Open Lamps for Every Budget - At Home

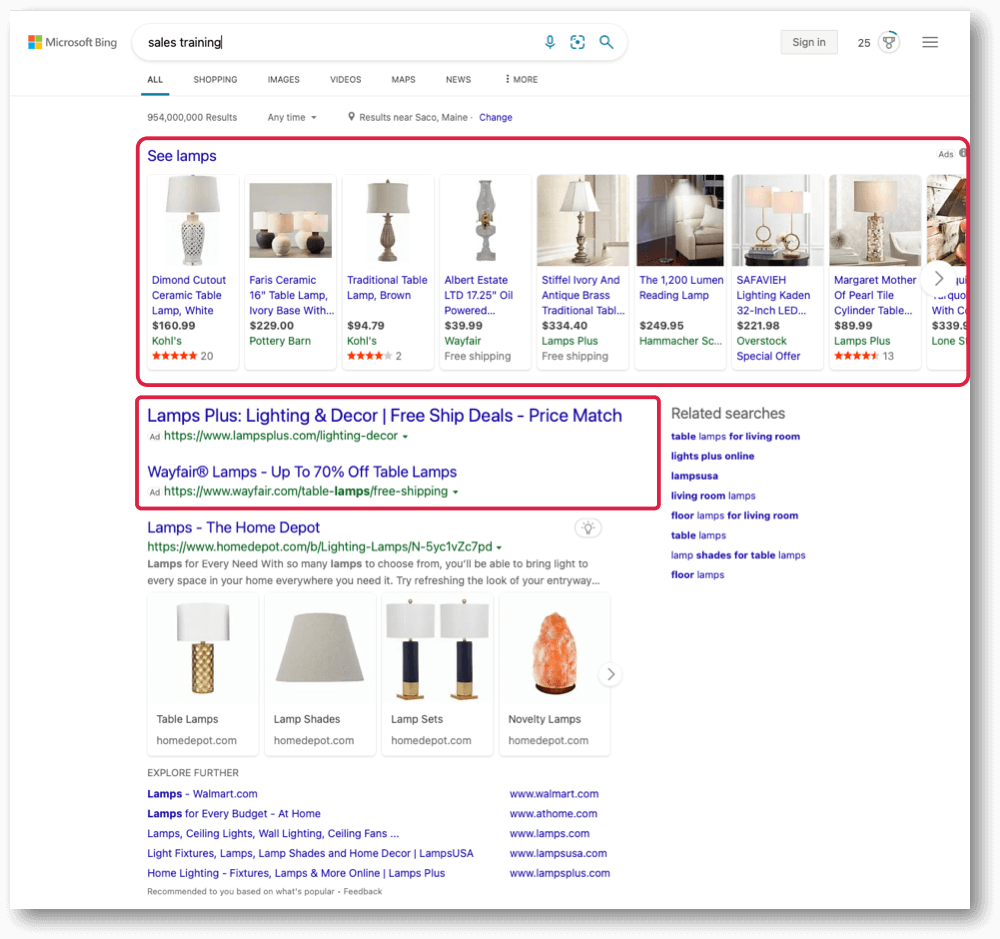pos(234,813)
